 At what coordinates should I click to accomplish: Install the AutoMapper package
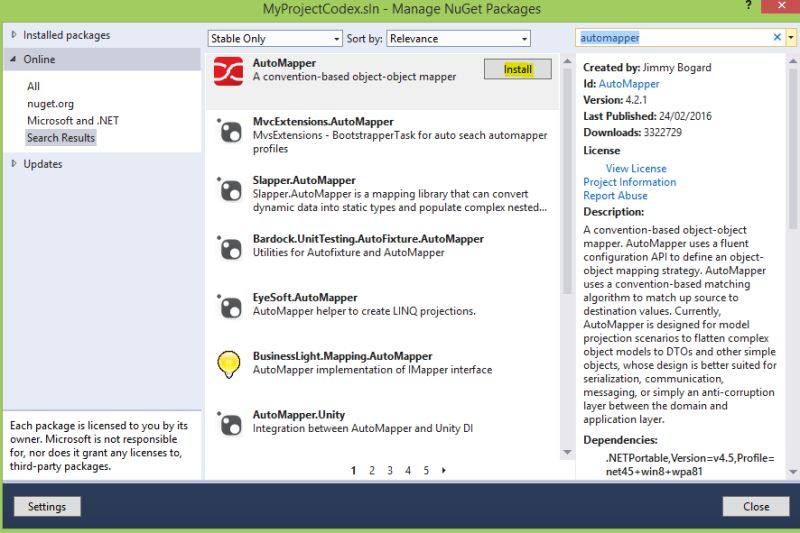(x=518, y=69)
